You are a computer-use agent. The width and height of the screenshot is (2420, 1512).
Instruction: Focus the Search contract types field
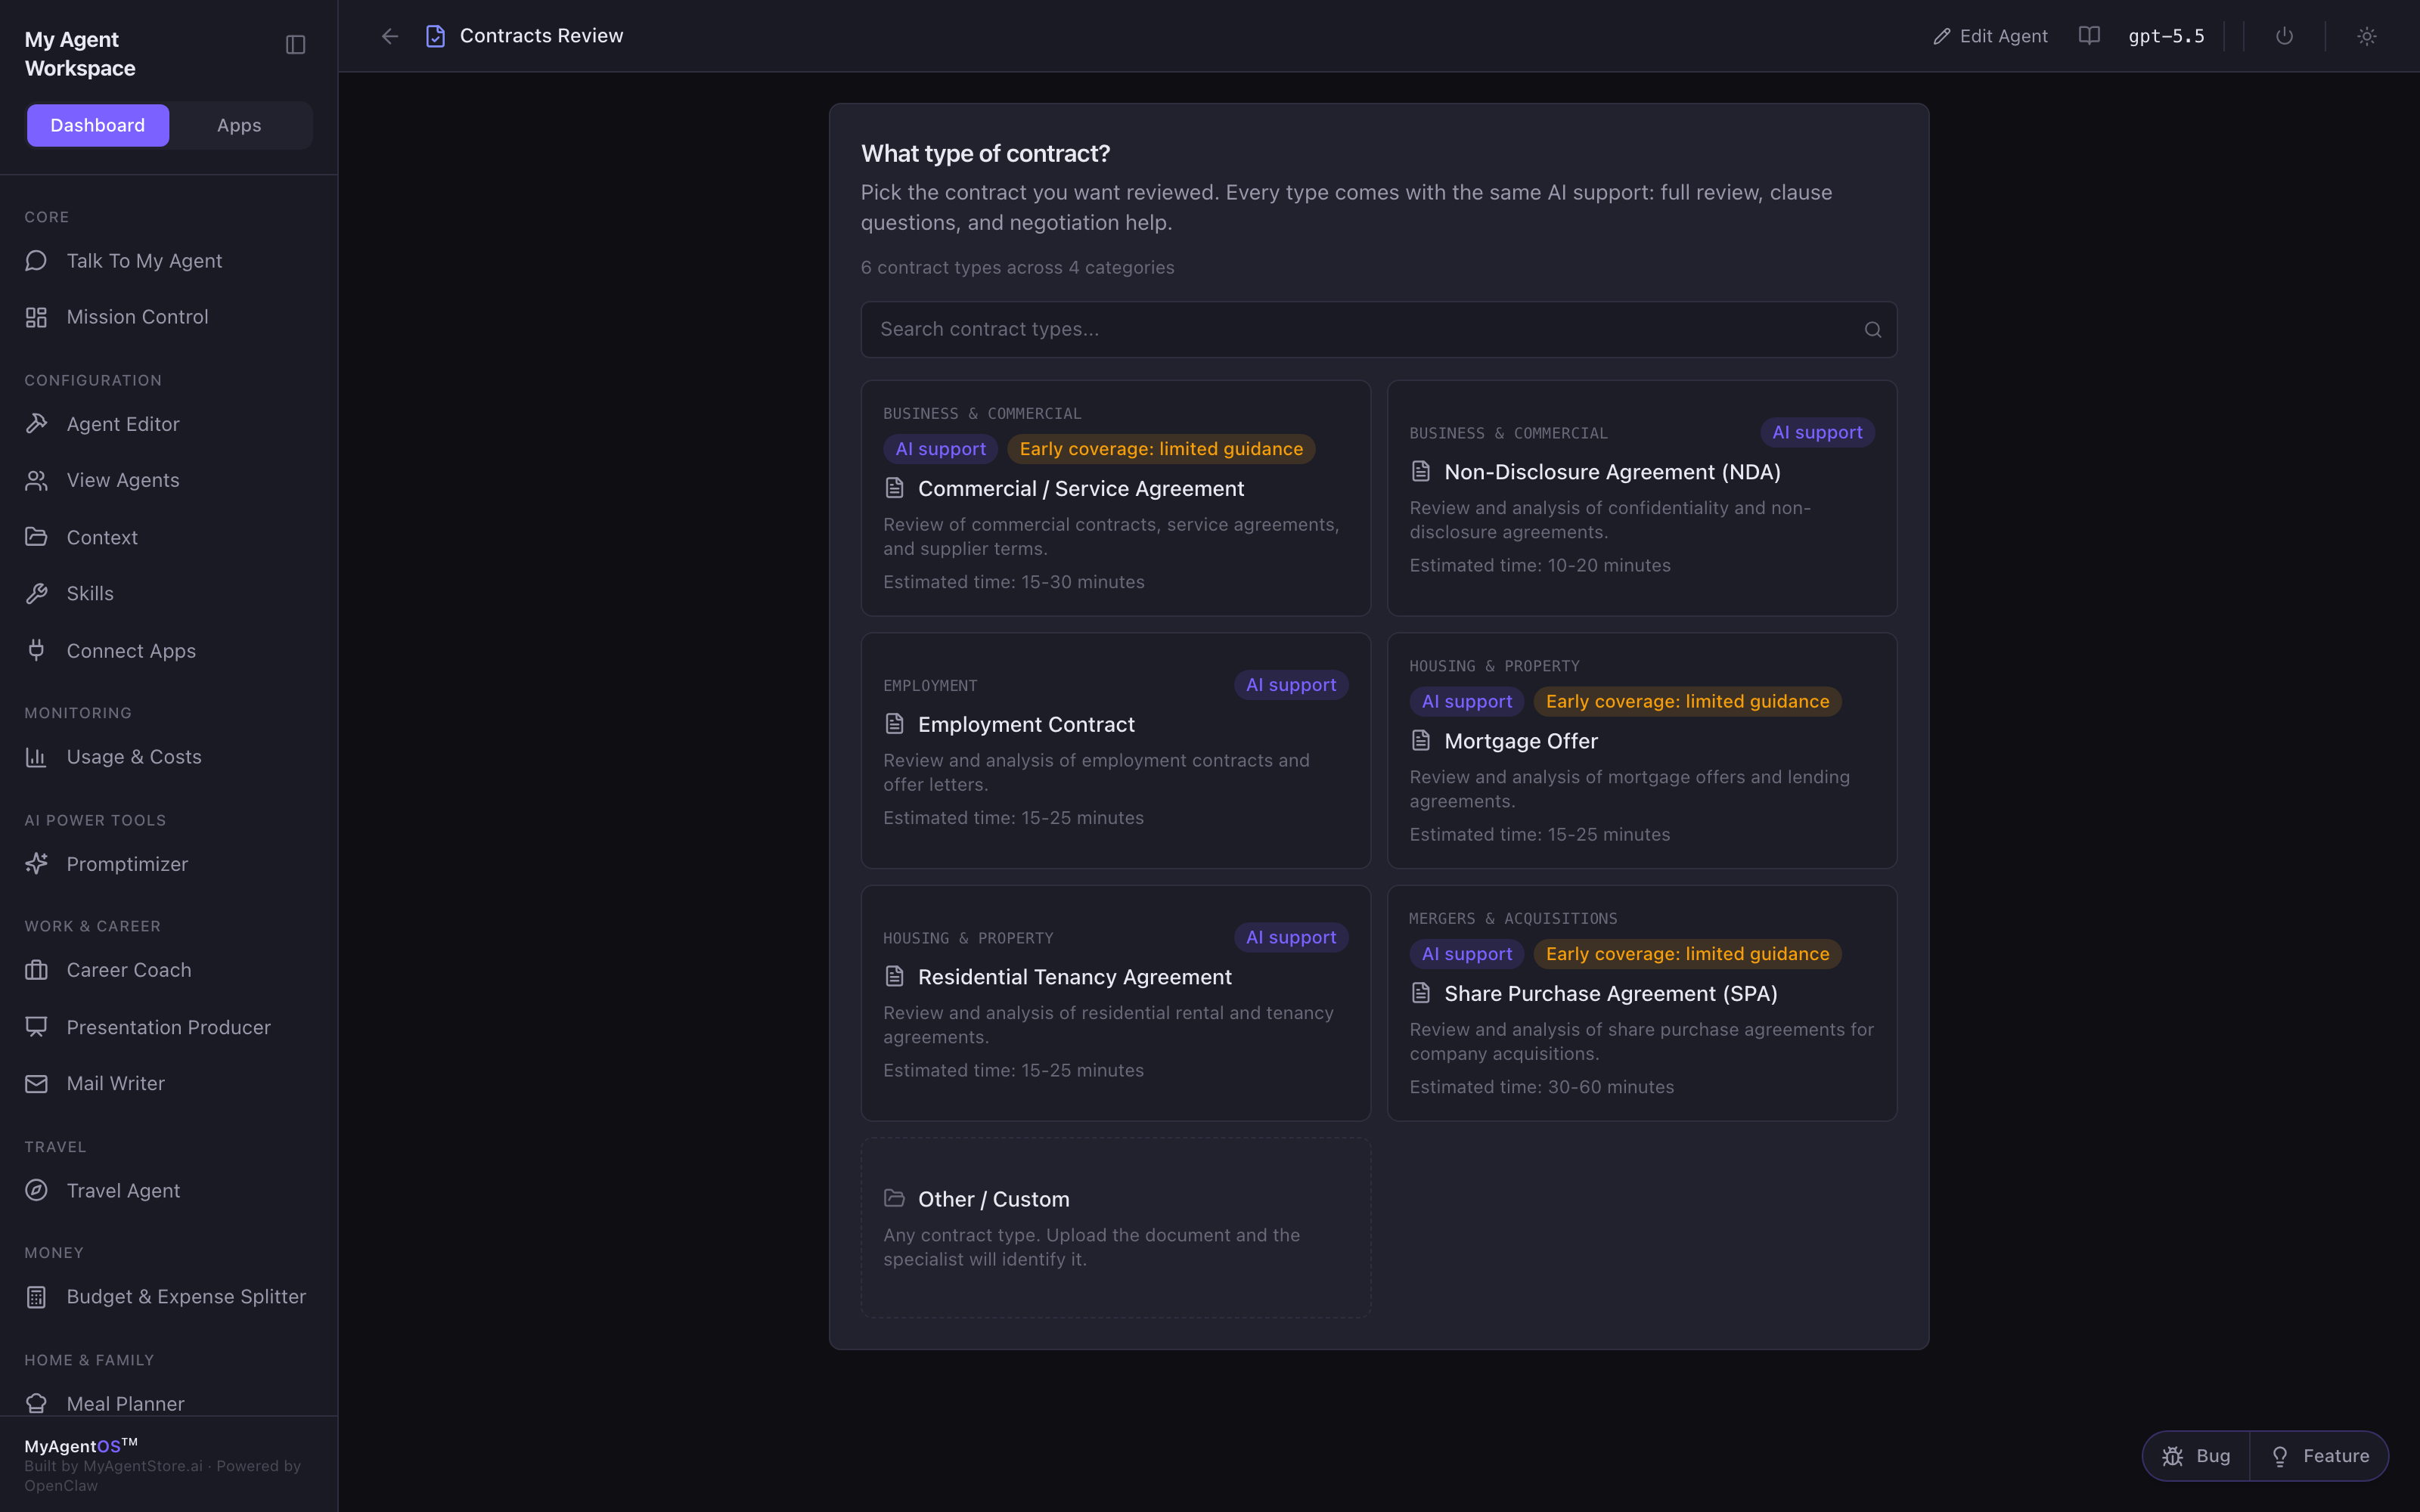tap(1378, 329)
